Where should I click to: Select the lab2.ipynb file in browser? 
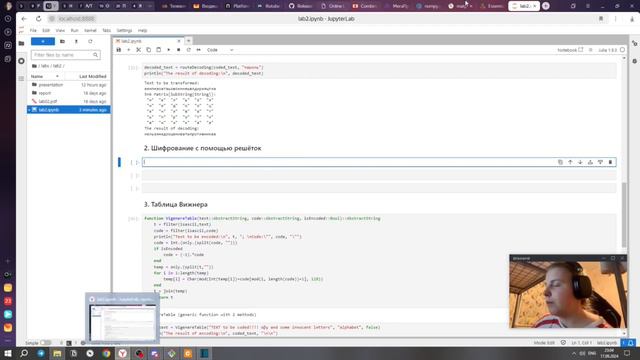point(69,110)
